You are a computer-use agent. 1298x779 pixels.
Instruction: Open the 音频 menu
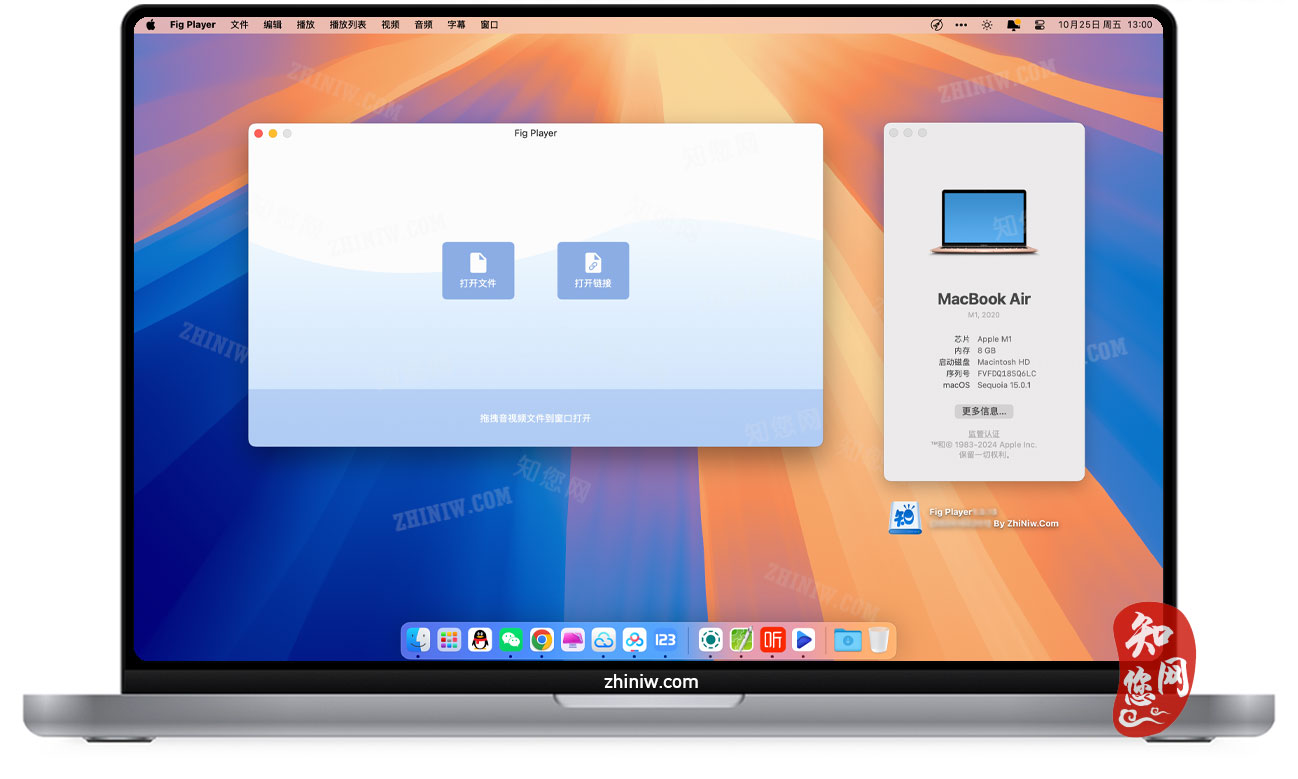(x=423, y=25)
